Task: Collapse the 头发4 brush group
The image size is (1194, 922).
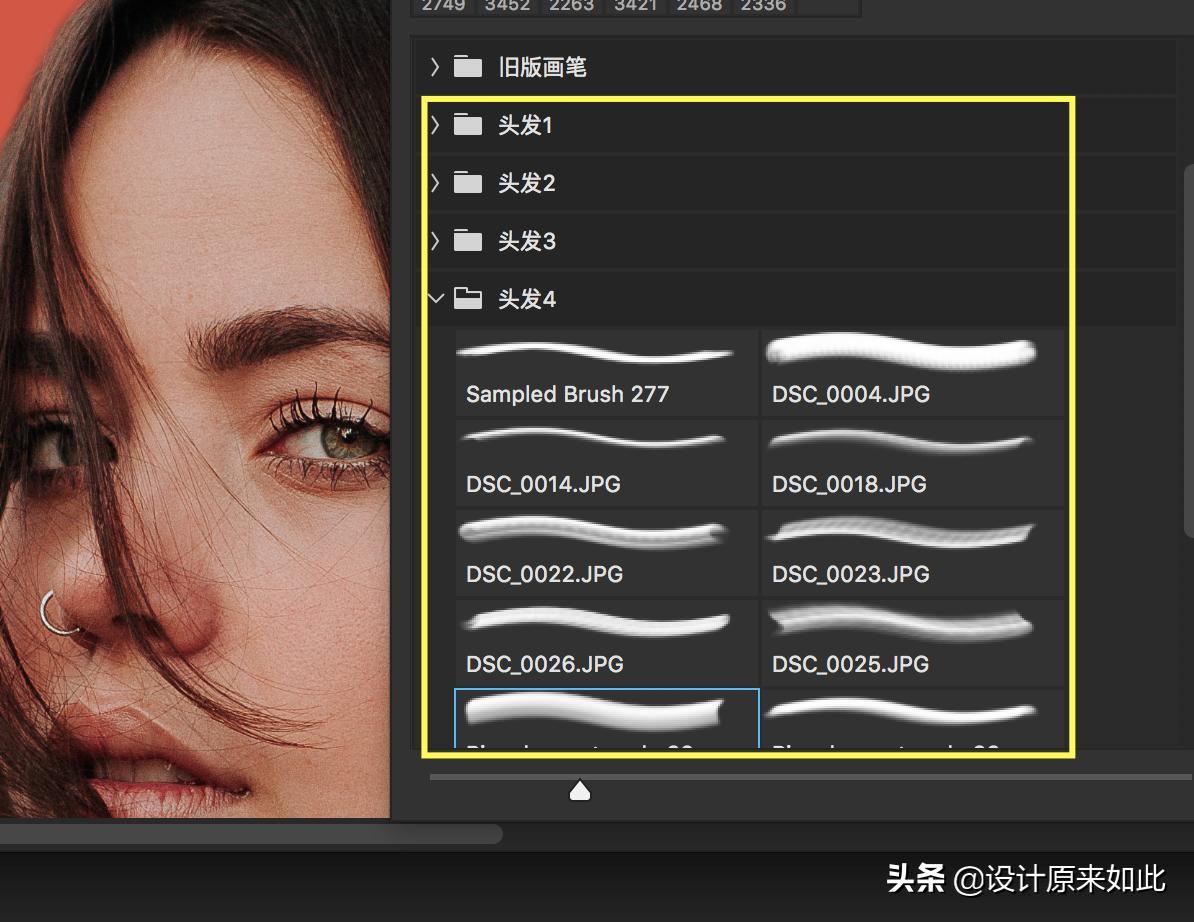Action: [x=435, y=298]
